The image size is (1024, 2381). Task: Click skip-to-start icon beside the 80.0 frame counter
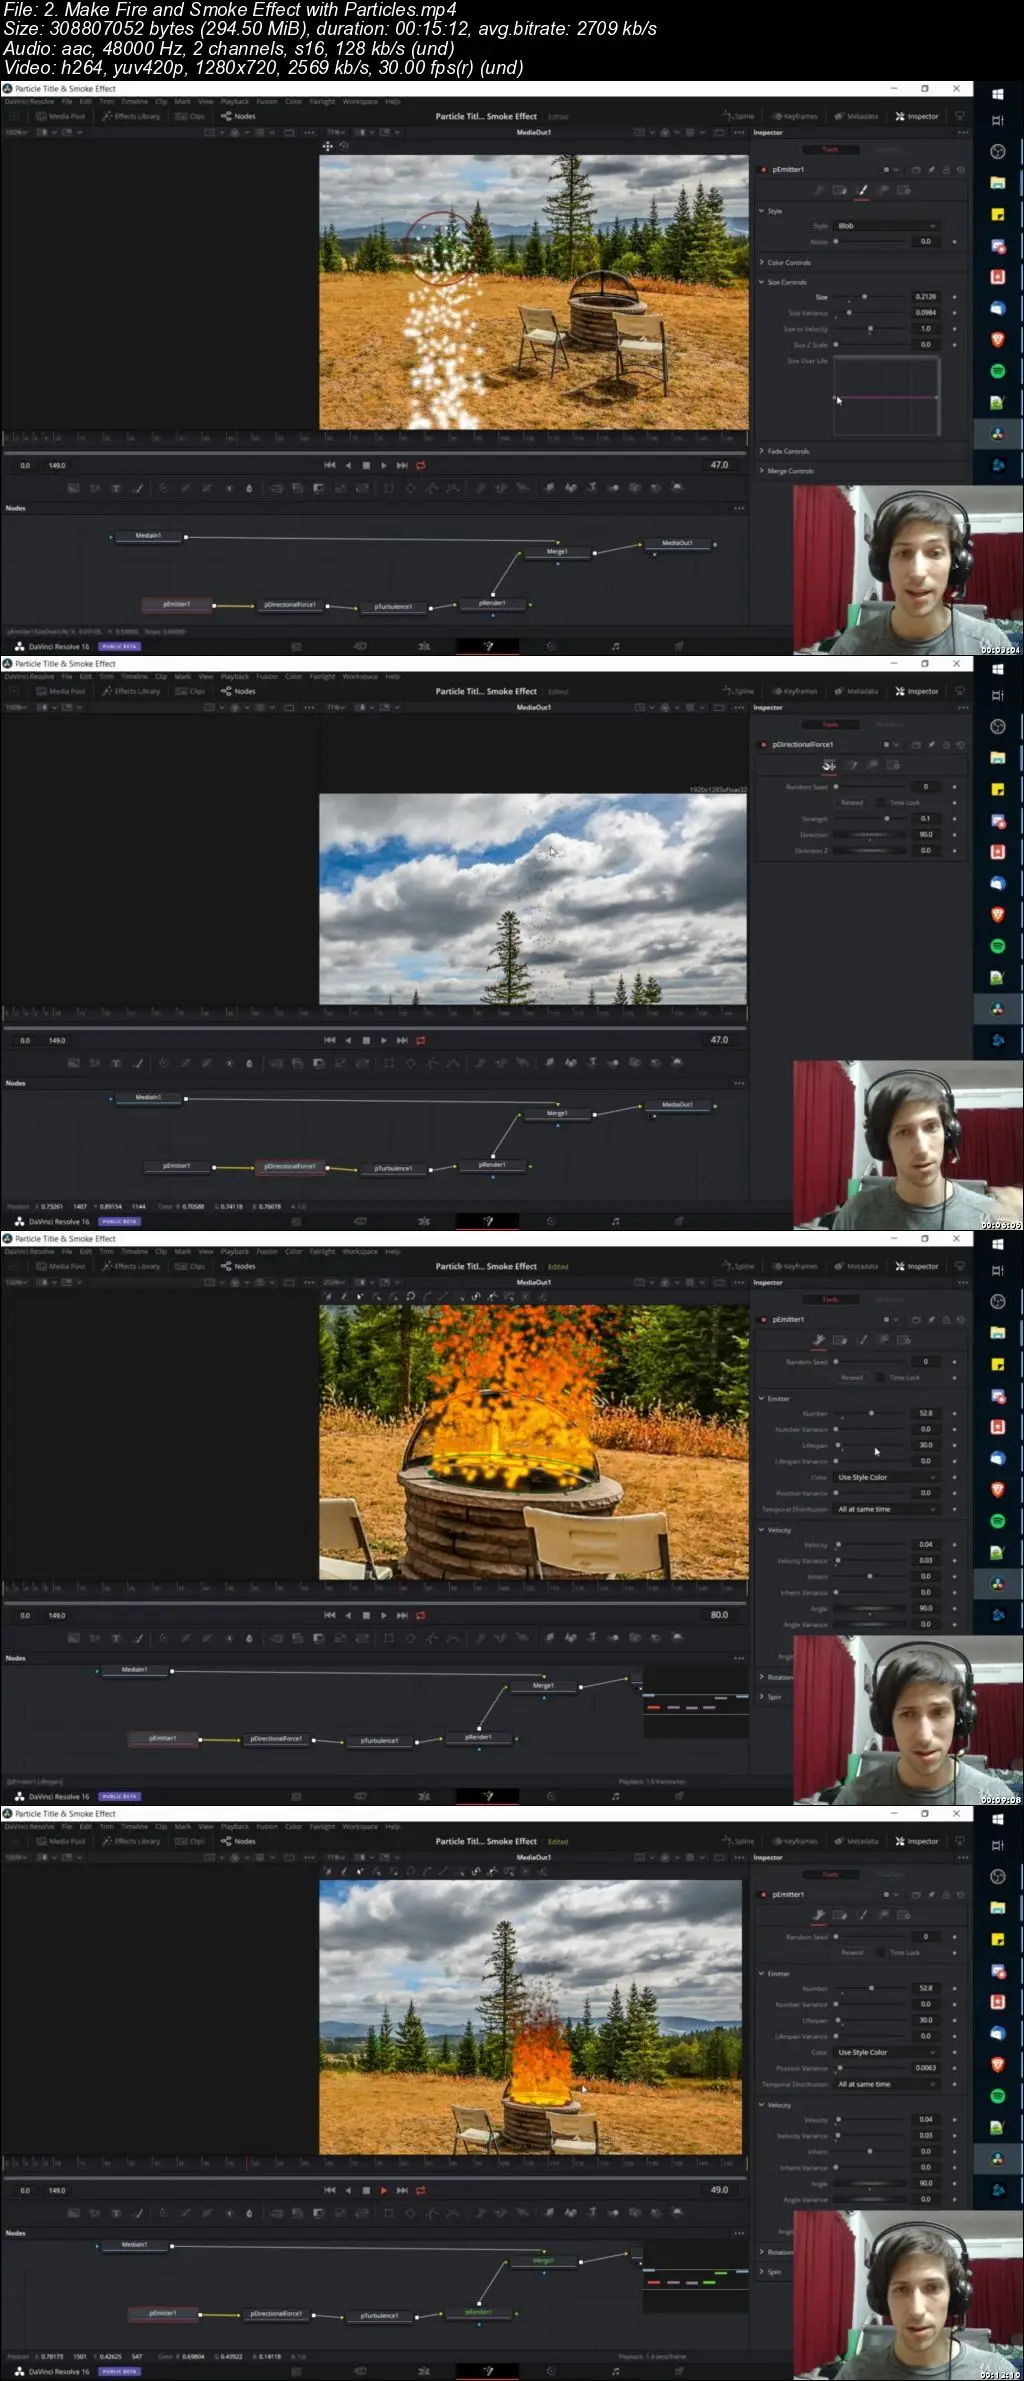(x=330, y=1615)
